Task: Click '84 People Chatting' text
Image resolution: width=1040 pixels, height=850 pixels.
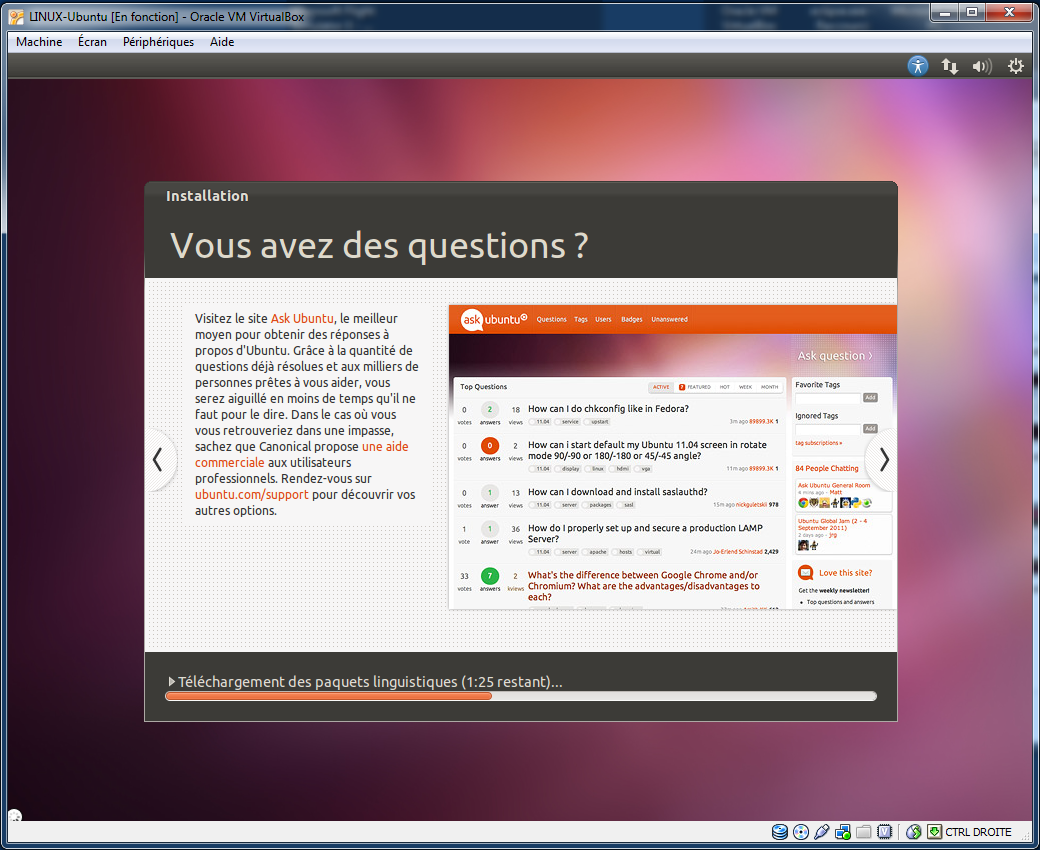Action: [826, 468]
